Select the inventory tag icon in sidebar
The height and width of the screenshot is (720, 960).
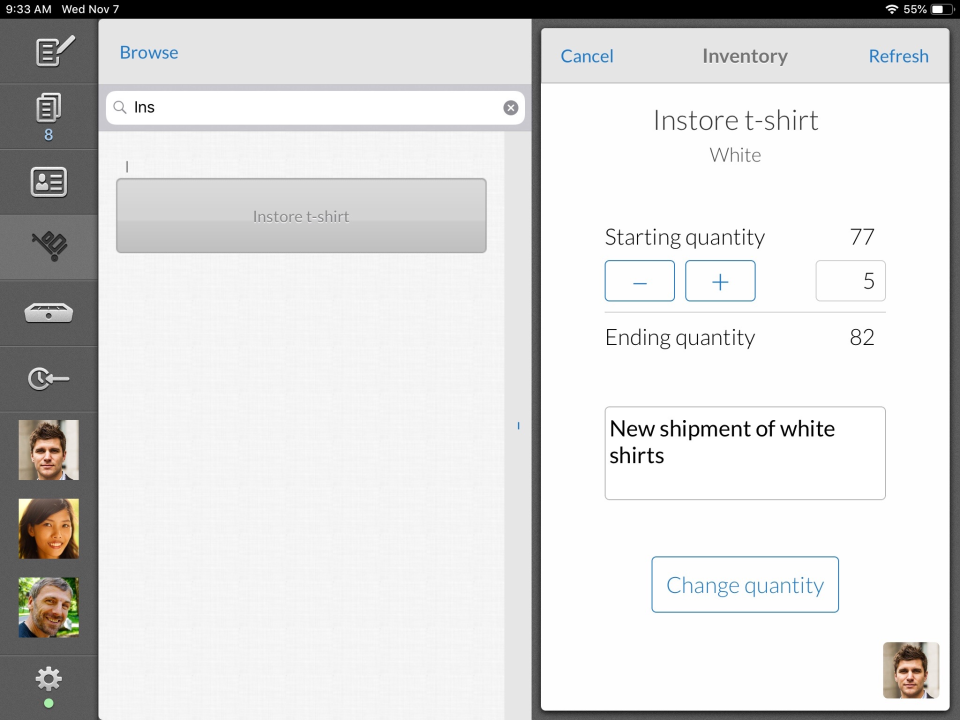point(49,245)
